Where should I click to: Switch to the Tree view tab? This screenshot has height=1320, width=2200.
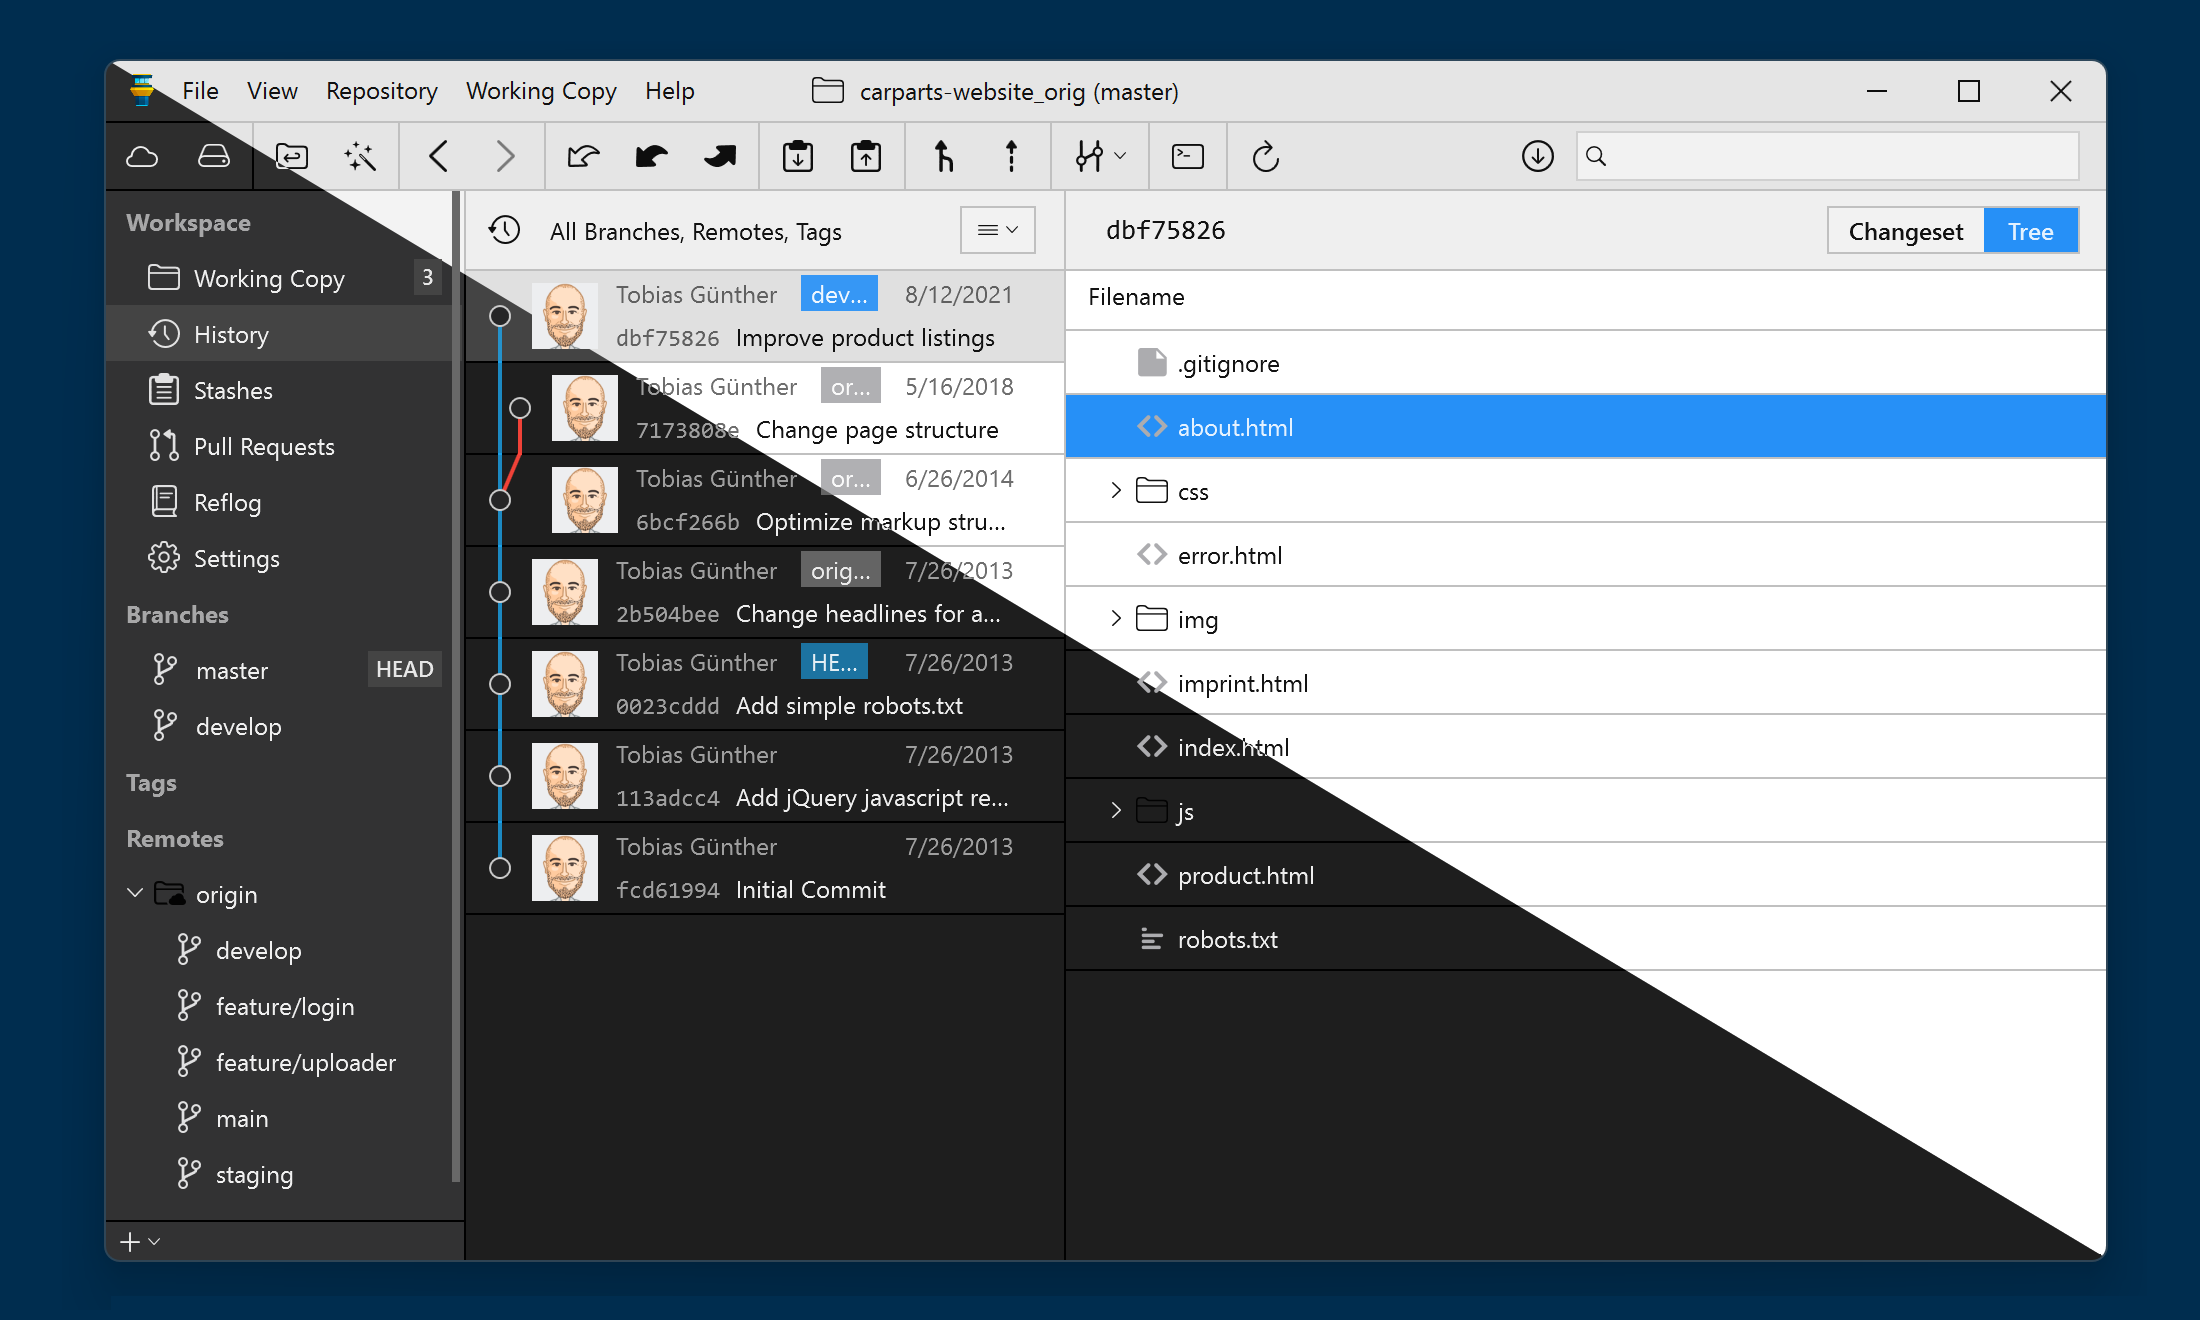[2031, 230]
